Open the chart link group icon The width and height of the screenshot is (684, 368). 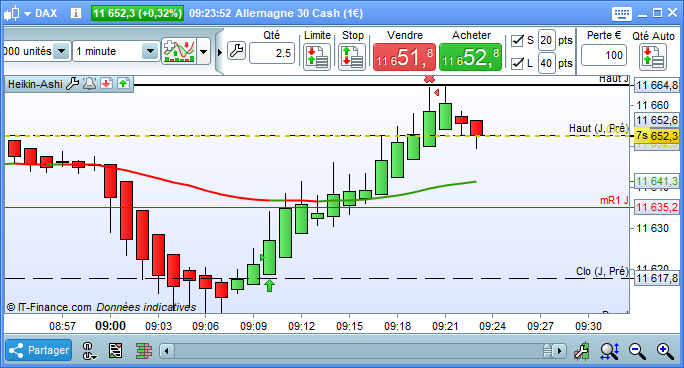89,351
